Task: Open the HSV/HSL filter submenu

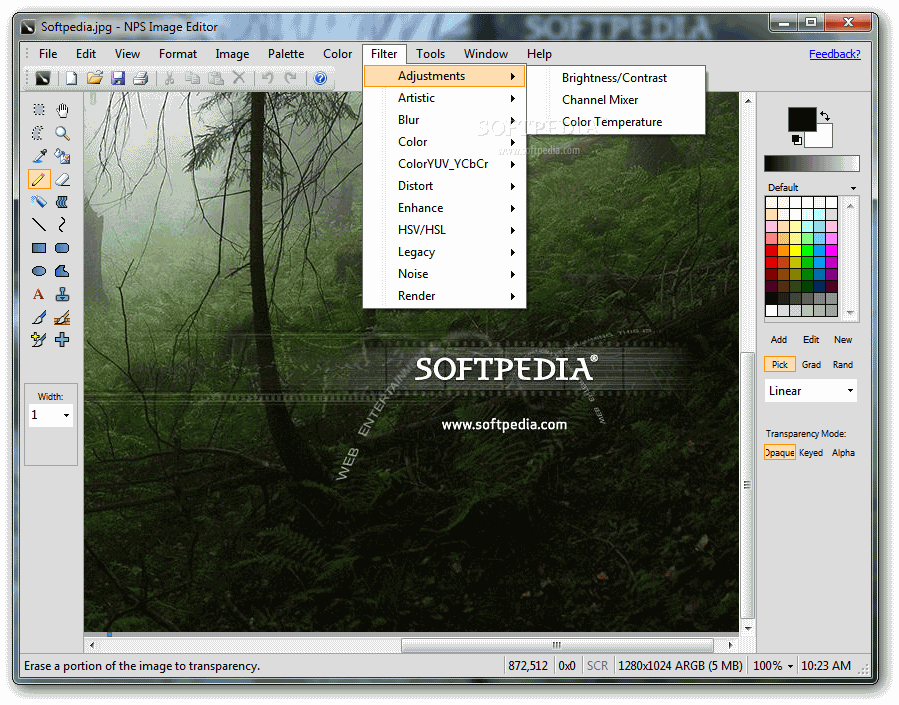Action: pyautogui.click(x=444, y=230)
